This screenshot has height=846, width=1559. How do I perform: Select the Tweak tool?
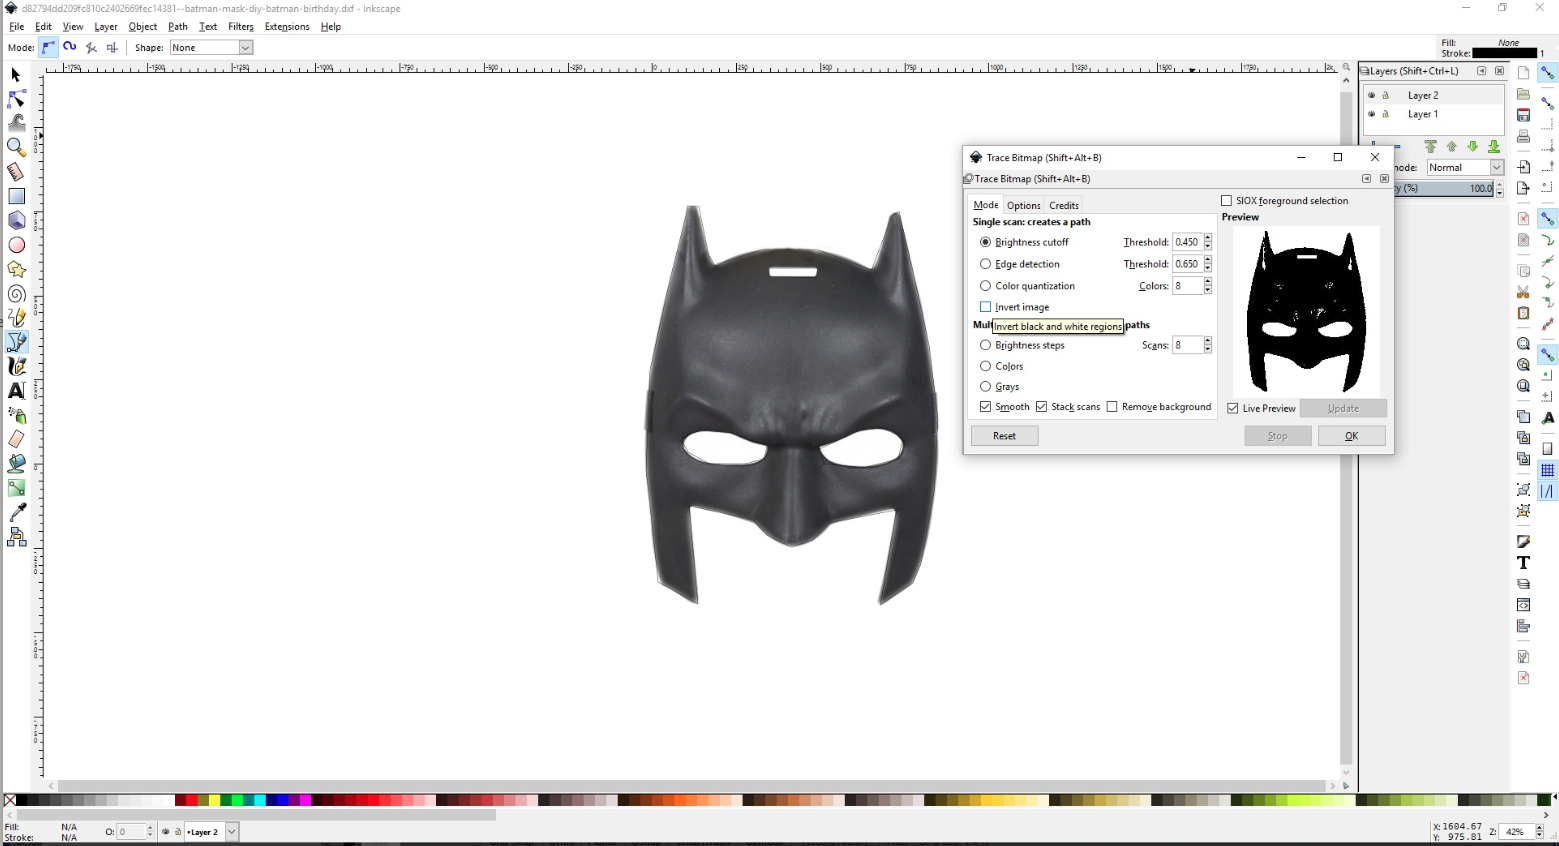click(16, 123)
